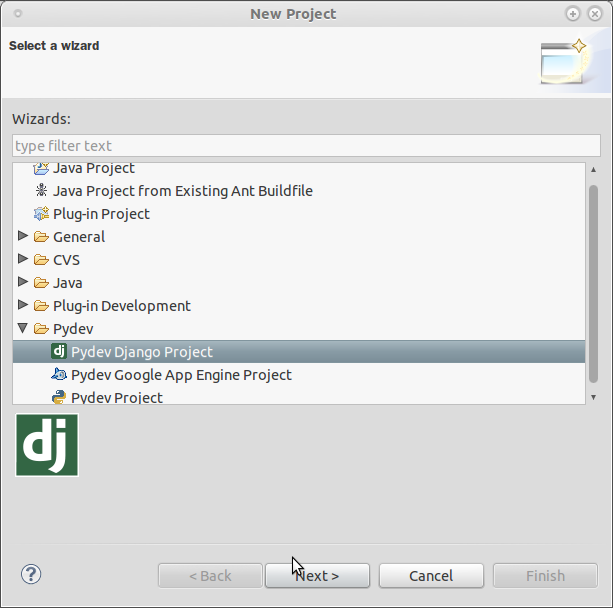
Task: Click the Plug-in Development label
Action: click(122, 306)
